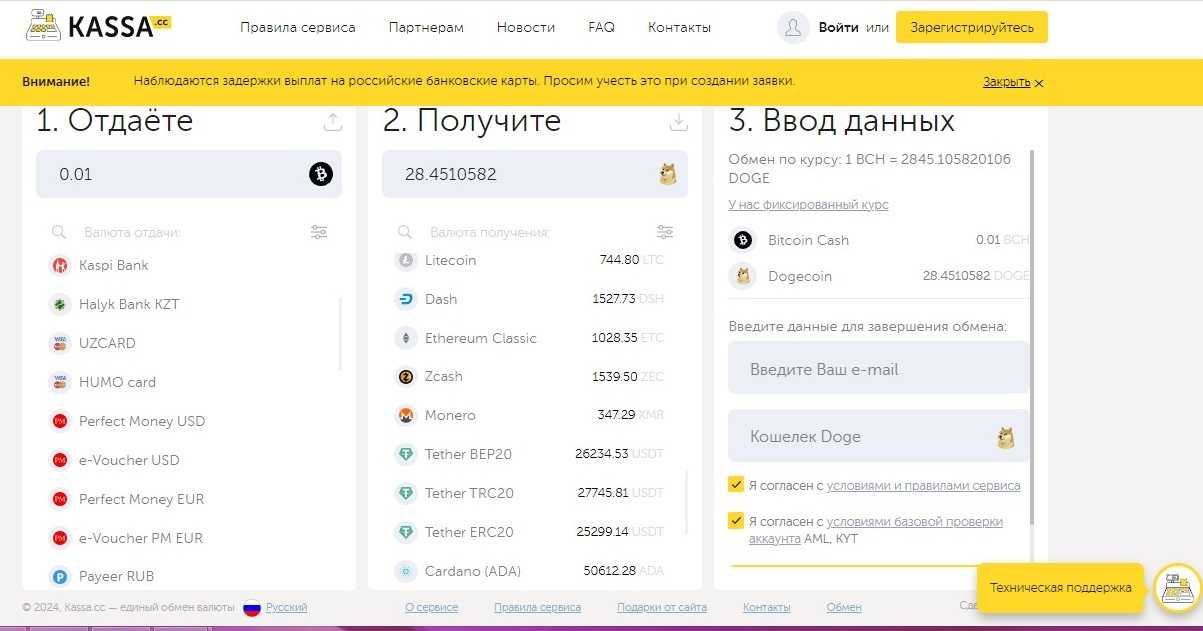Click the Kassa.cc logo in header

pyautogui.click(x=98, y=27)
